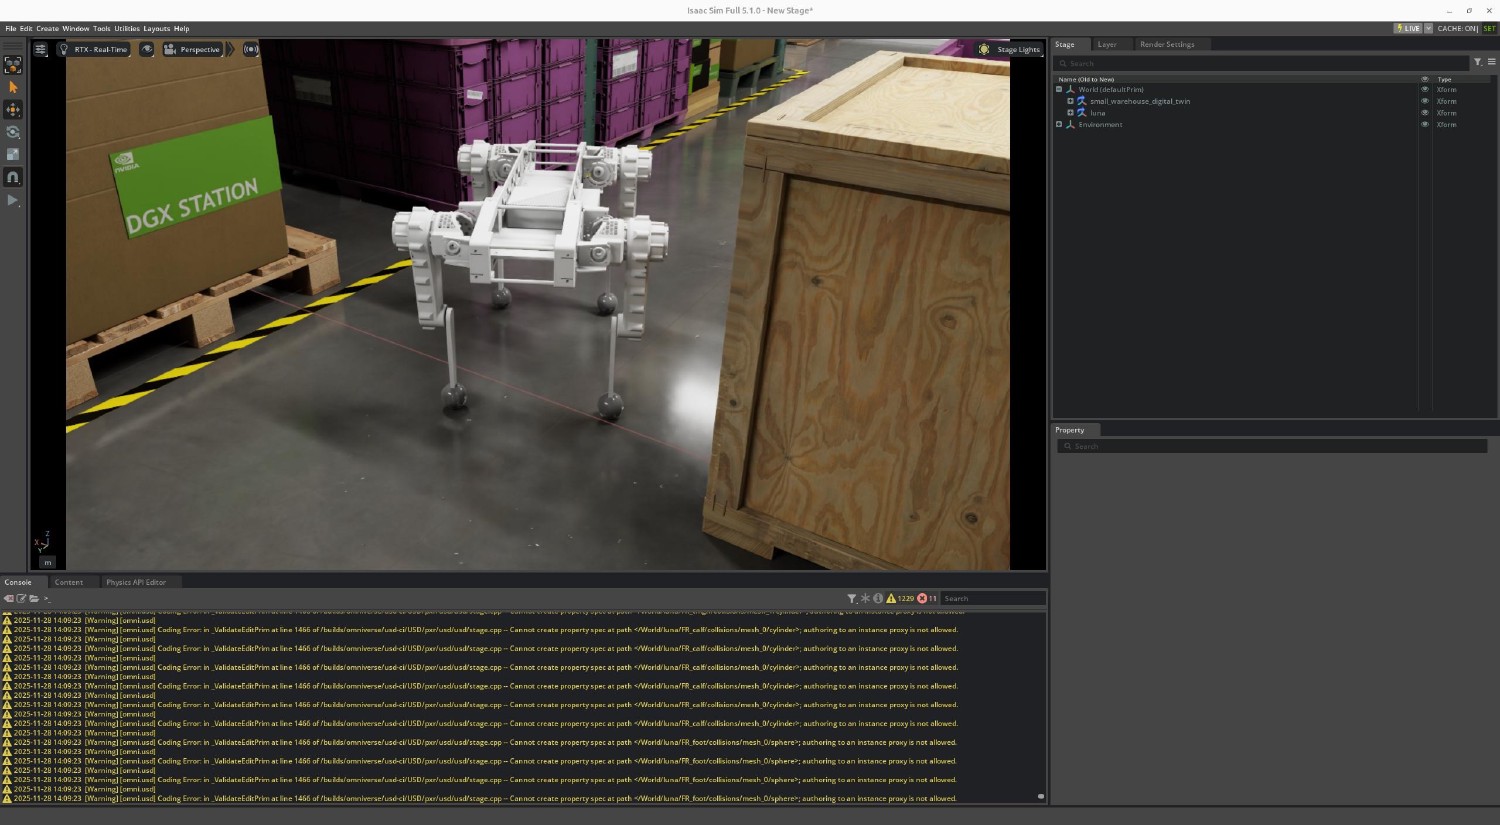
Task: Open the RTX - Real-Time renderer dropdown
Action: pyautogui.click(x=94, y=49)
